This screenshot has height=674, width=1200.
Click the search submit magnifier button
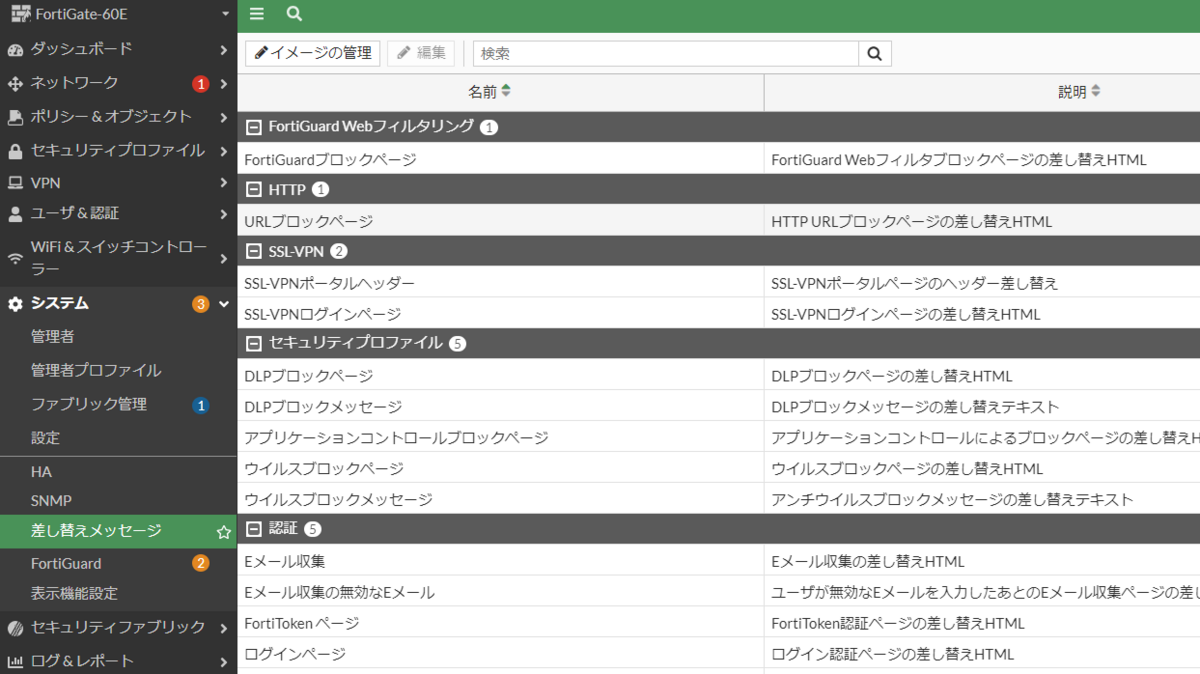click(875, 53)
